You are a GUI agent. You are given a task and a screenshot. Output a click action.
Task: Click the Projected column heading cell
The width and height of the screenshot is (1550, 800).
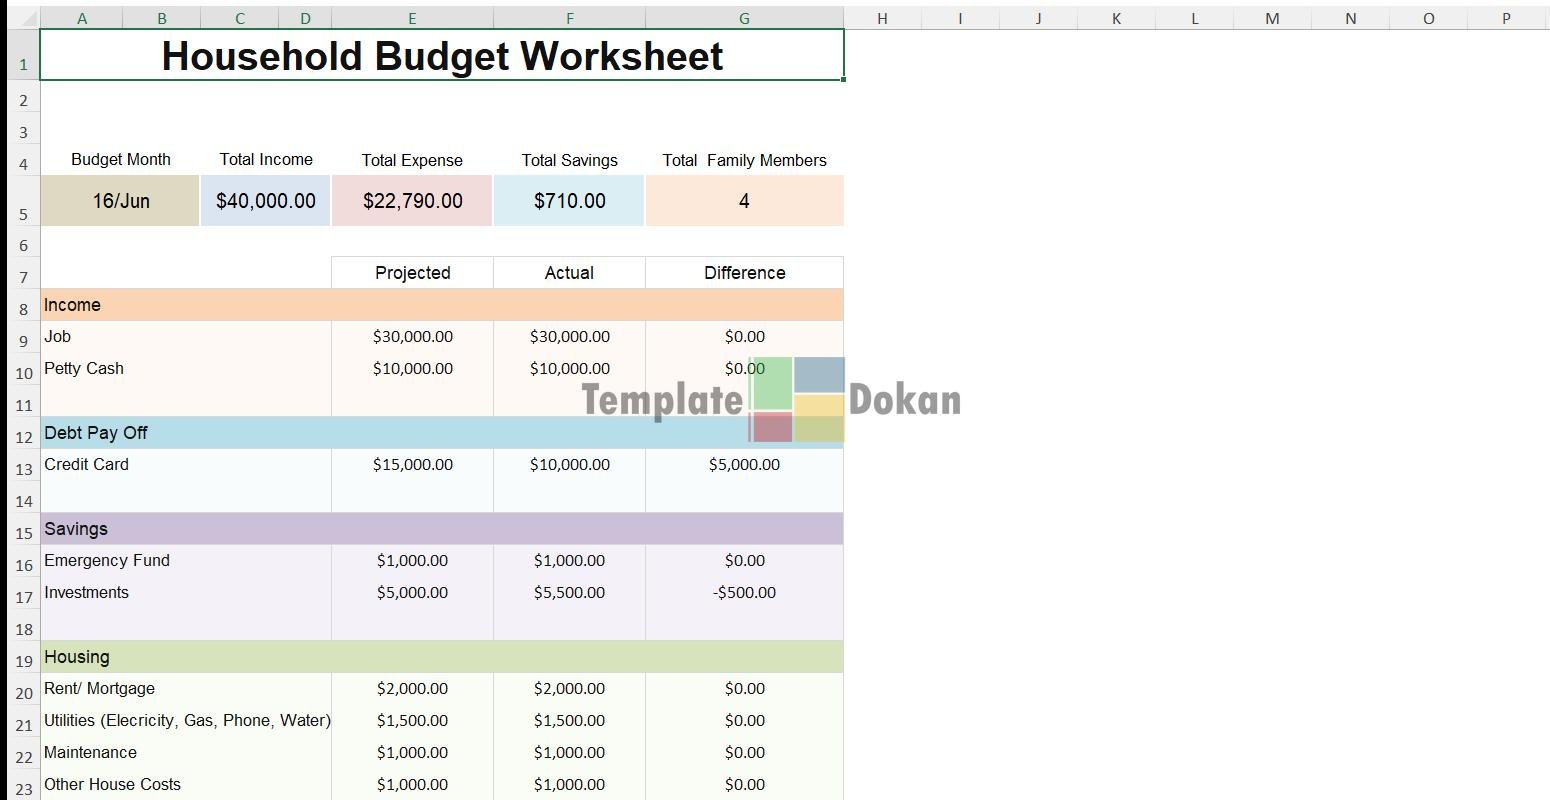click(x=412, y=273)
